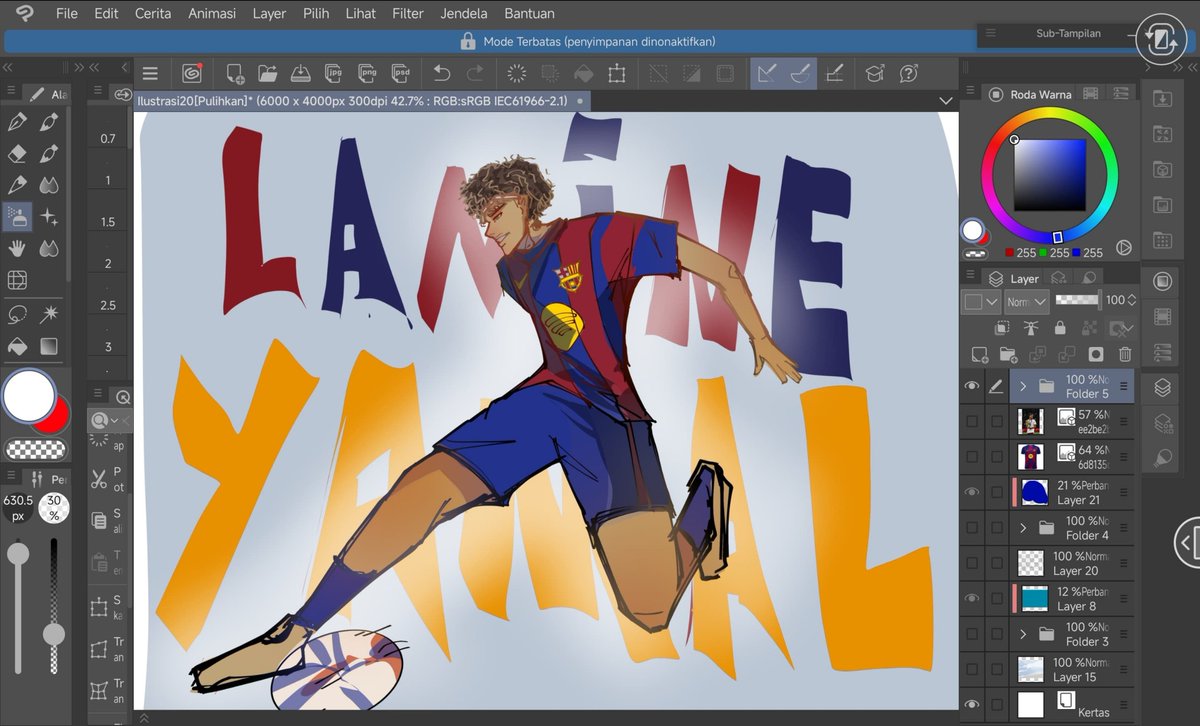Select the Pen tool in the toolbox
The height and width of the screenshot is (726, 1200).
17,122
